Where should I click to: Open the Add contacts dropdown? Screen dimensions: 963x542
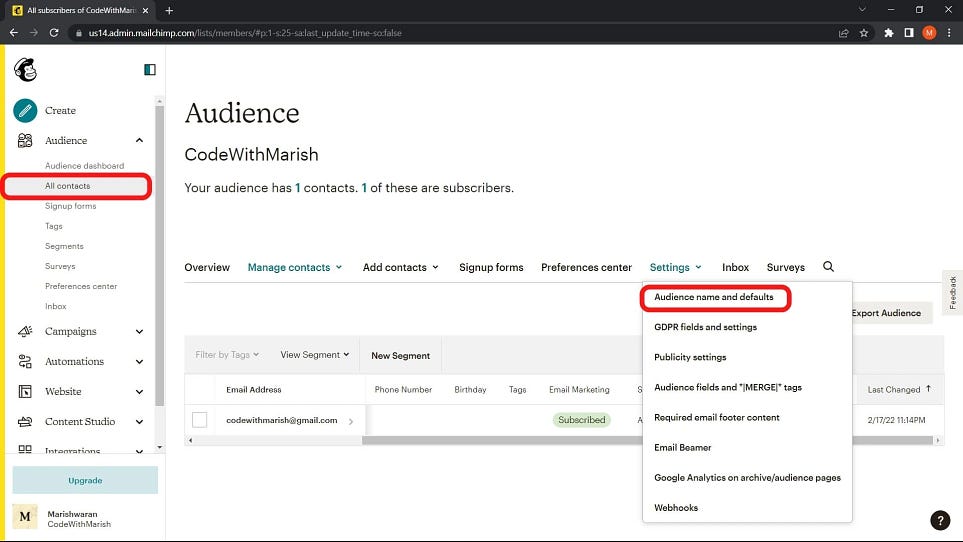[401, 268]
